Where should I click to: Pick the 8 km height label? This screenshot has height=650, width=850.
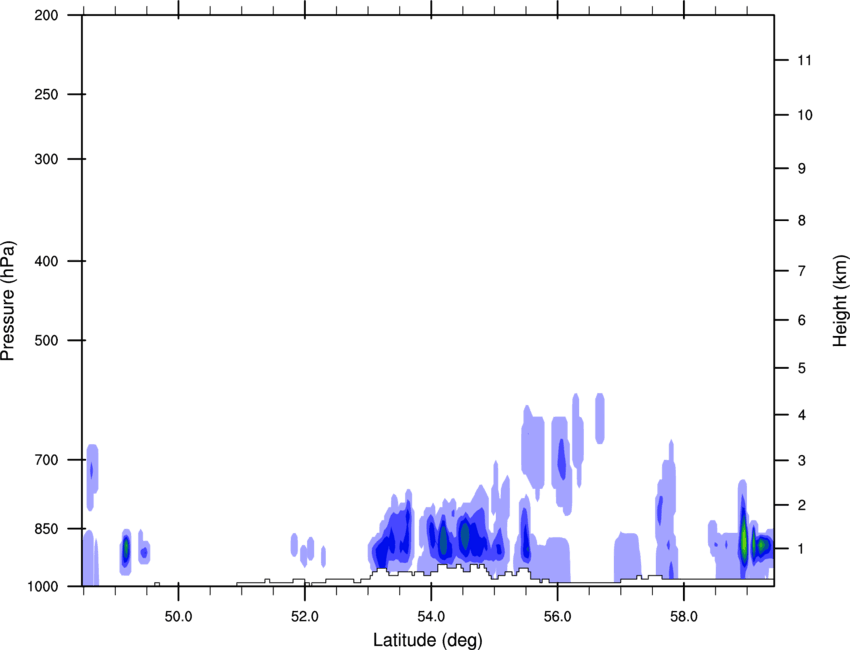pyautogui.click(x=802, y=220)
